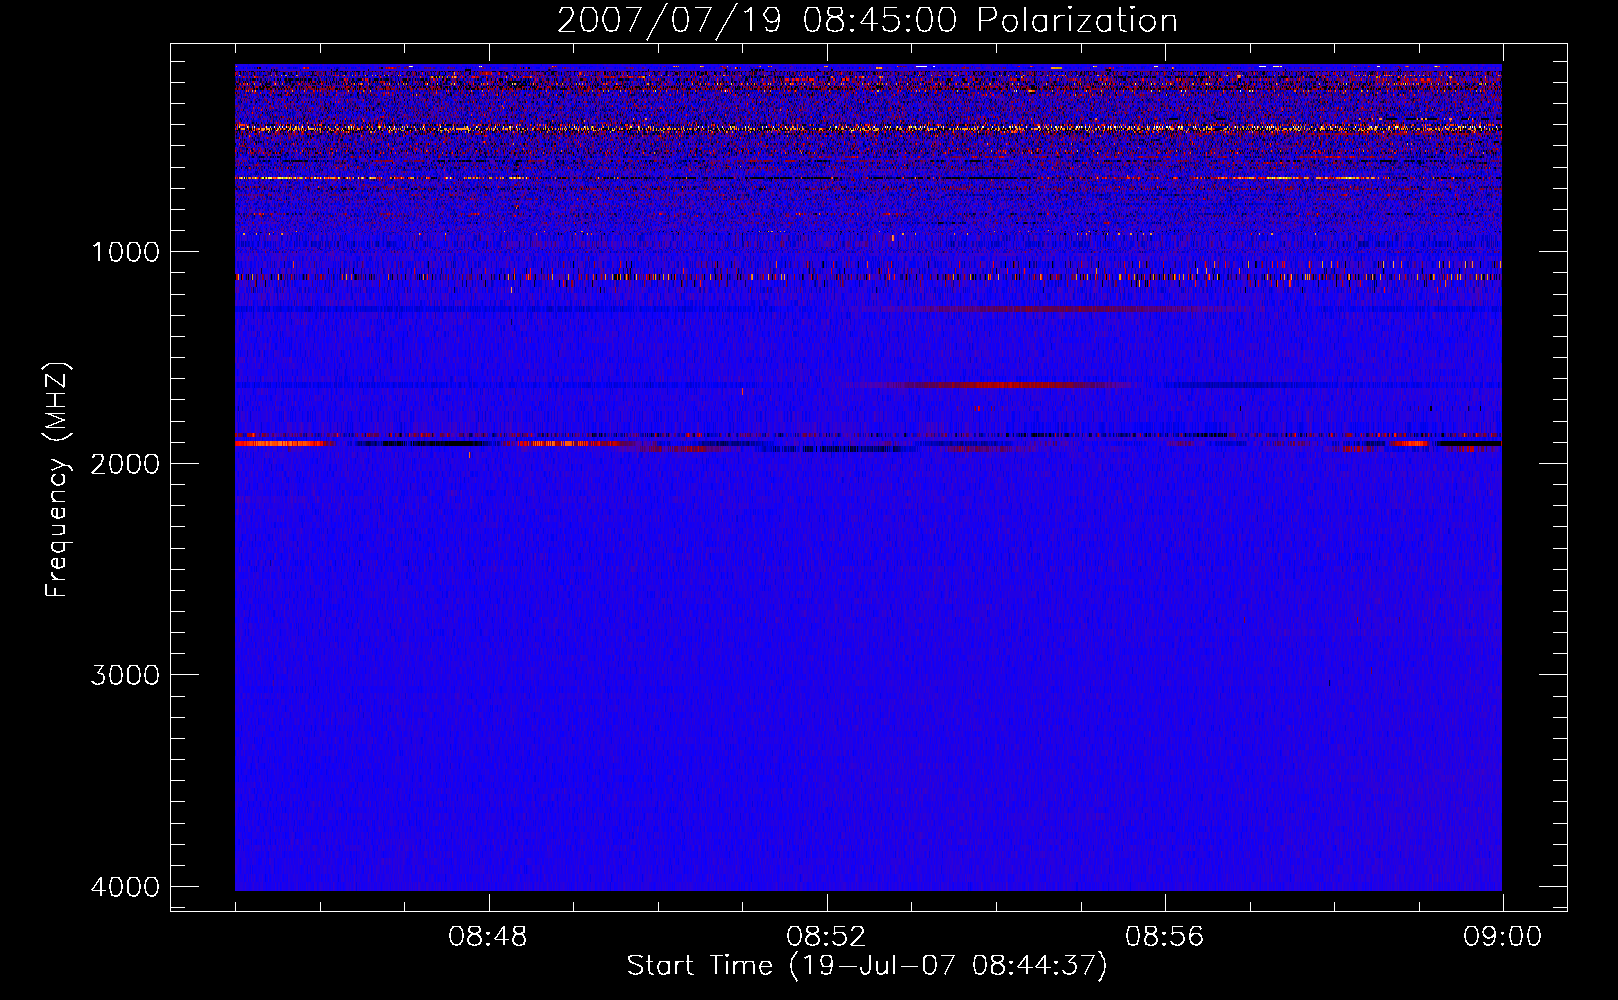
Task: Click the 3000 frequency tick label
Action: pos(125,675)
